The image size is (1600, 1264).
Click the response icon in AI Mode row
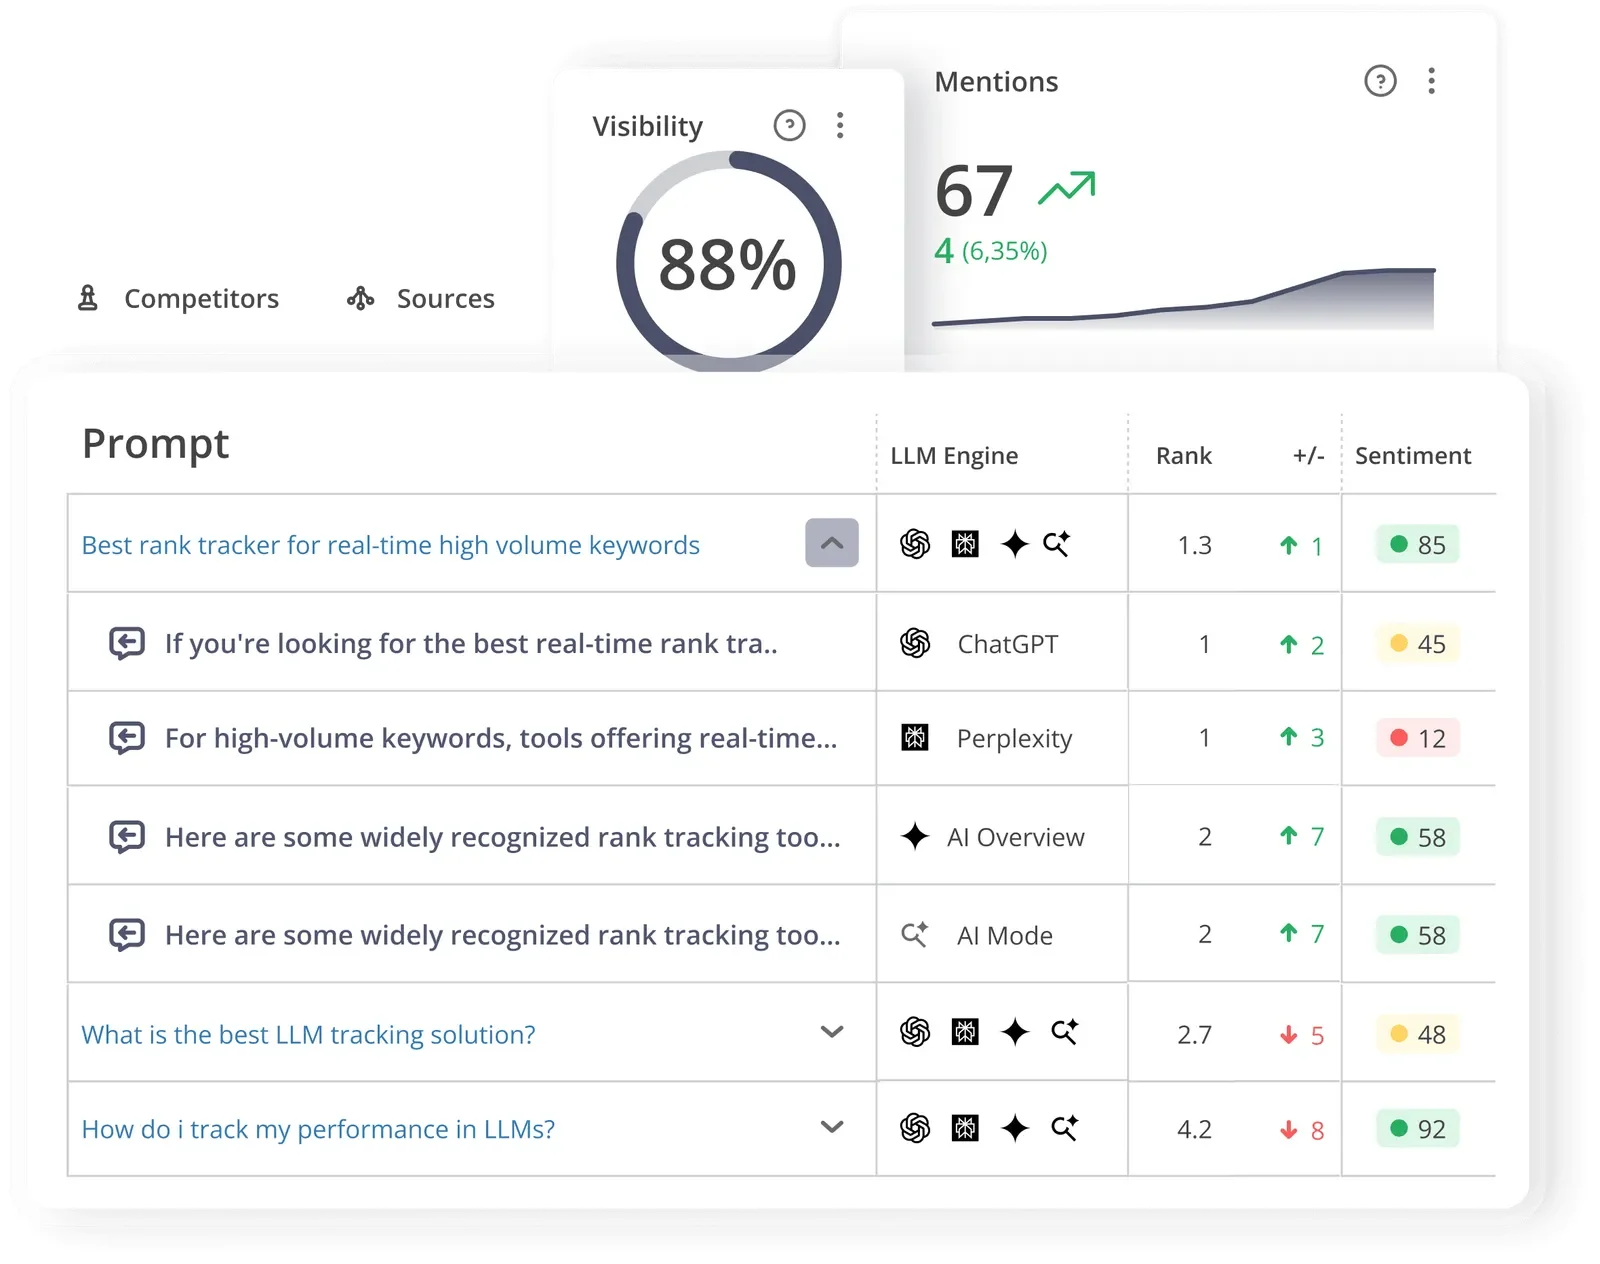[127, 935]
